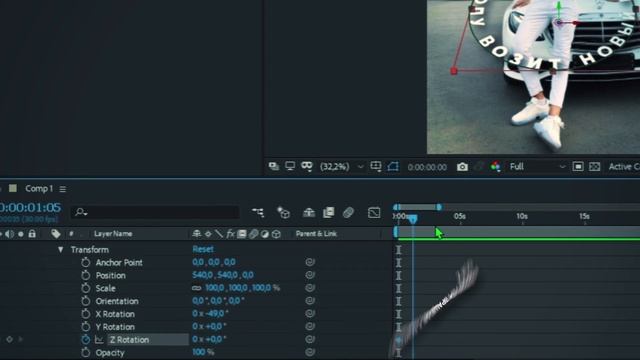
Task: Toggle mask and shape path visibility
Action: tap(393, 167)
